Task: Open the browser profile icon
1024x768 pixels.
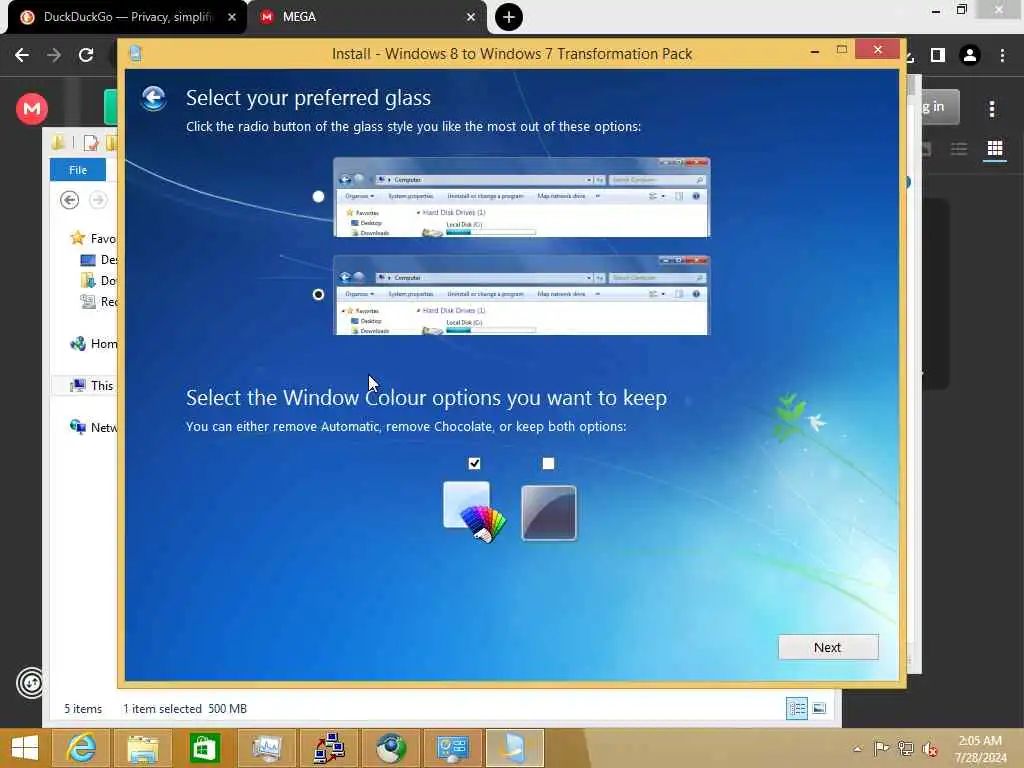Action: click(x=970, y=55)
